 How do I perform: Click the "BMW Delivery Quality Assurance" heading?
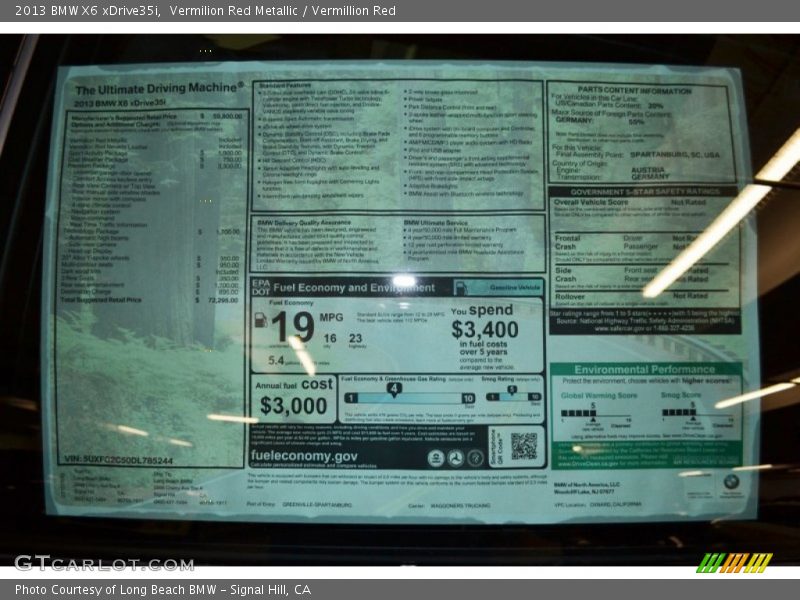tap(304, 222)
